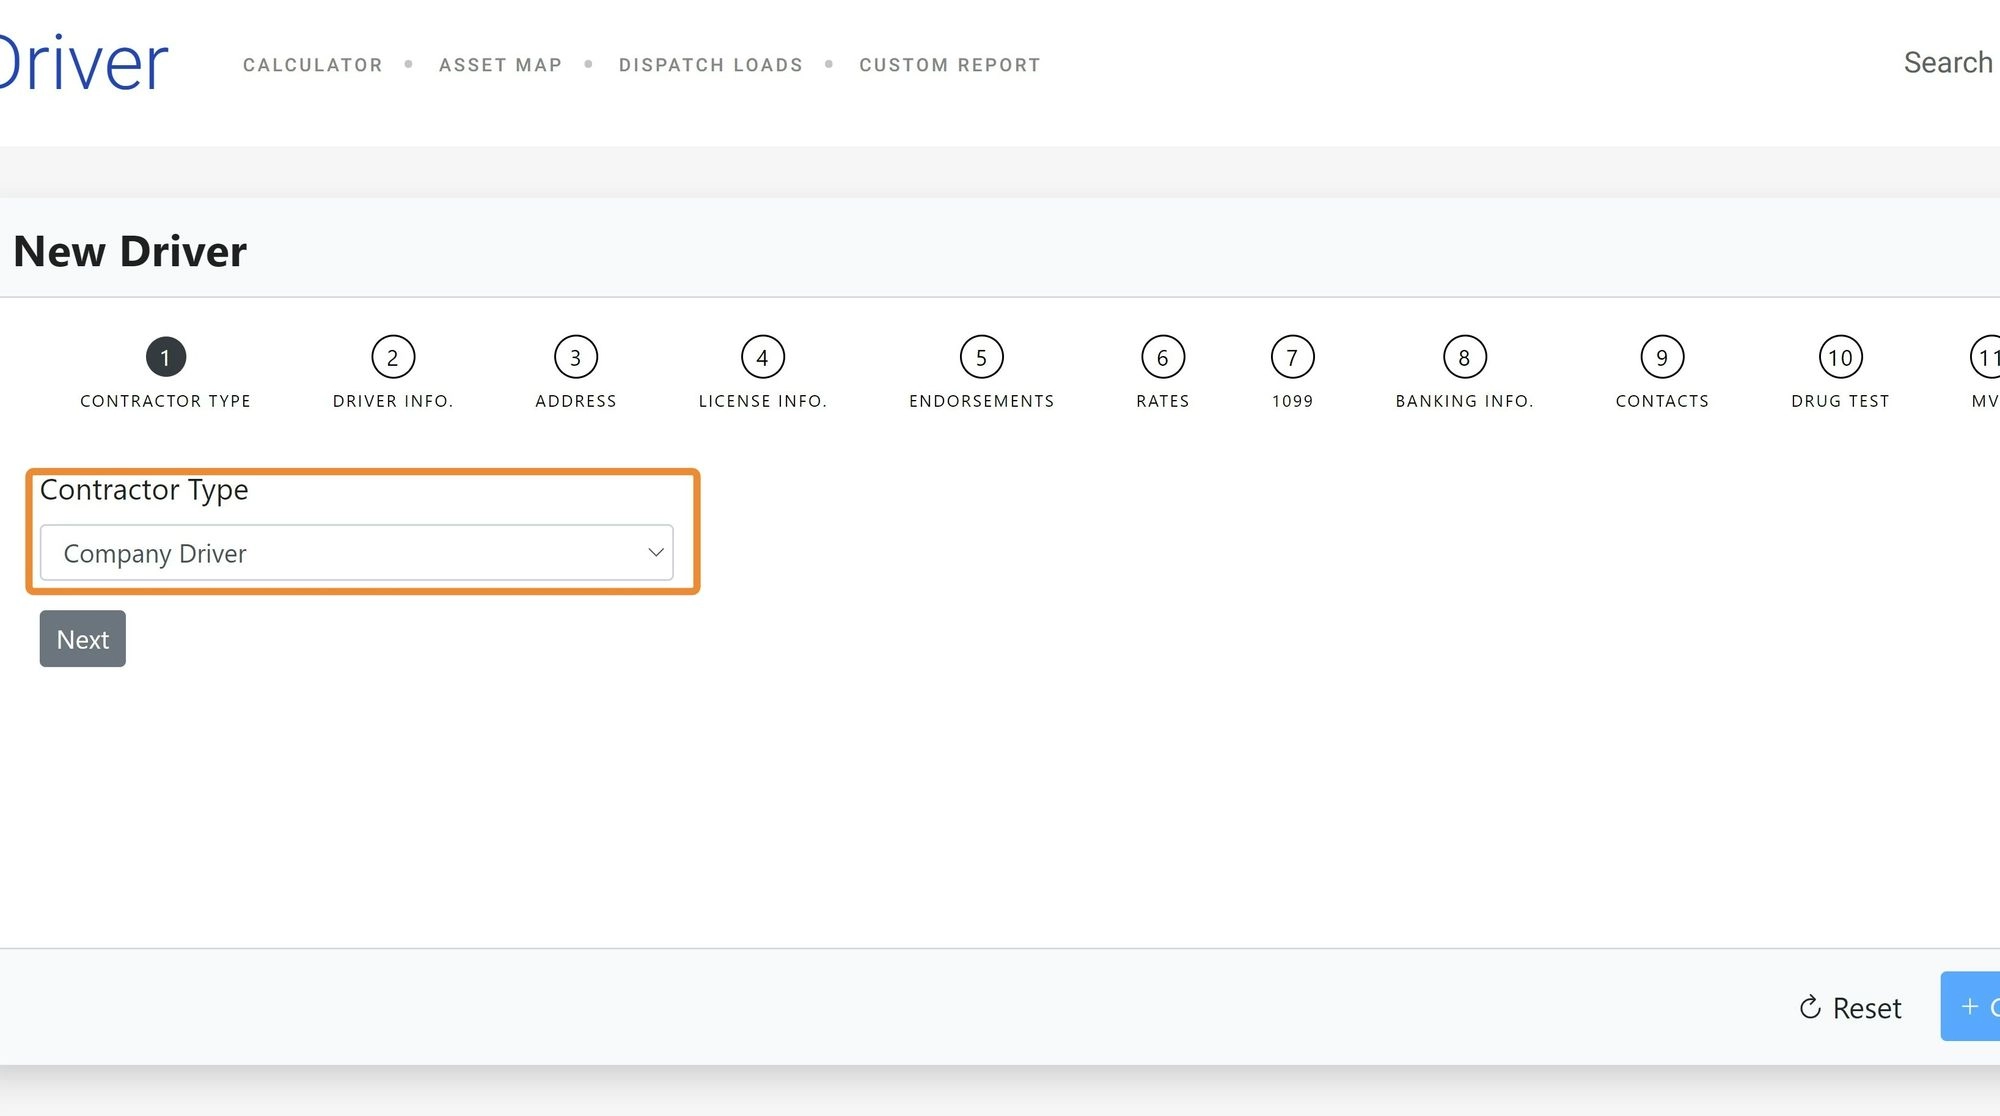Go to Dispatch Loads
The height and width of the screenshot is (1116, 2000).
click(711, 65)
